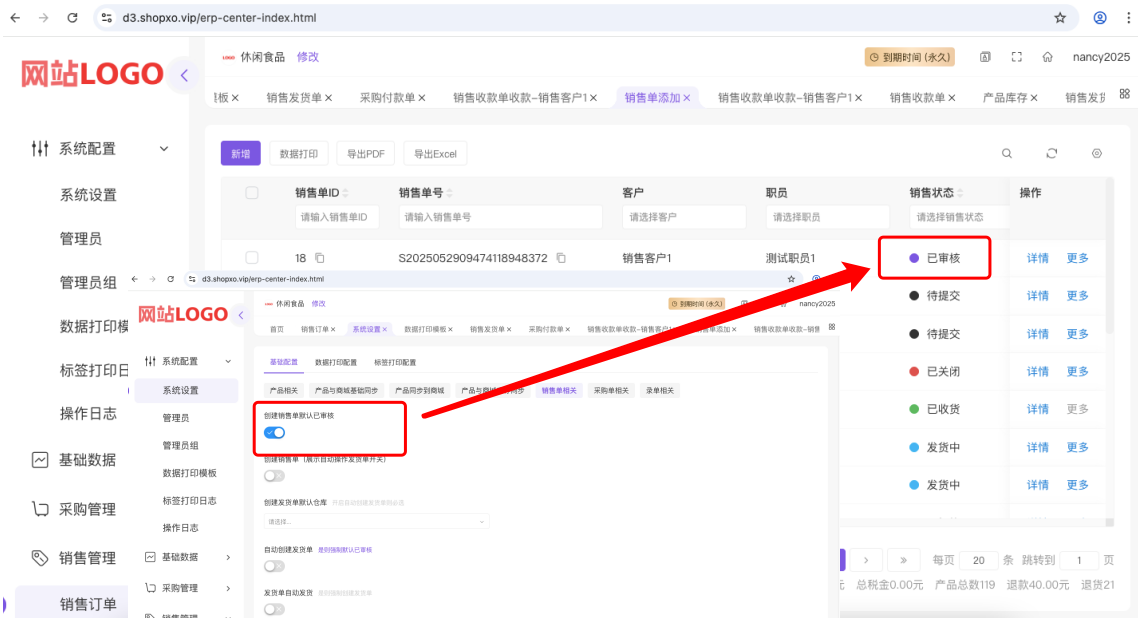Select the 录单相关 settings category
Screen dimensions: 1138x618
tap(660, 390)
